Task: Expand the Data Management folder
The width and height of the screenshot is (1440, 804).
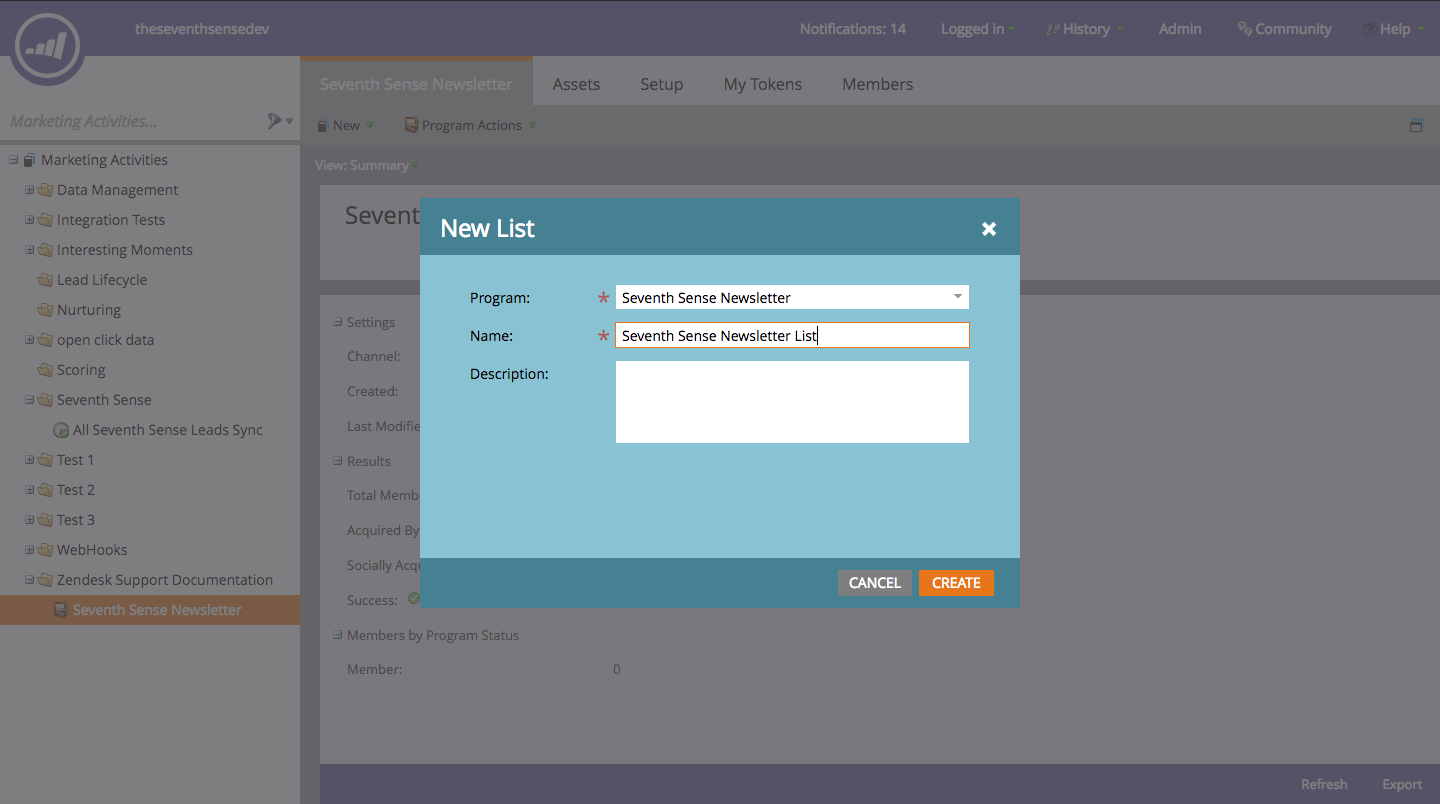Action: point(30,190)
